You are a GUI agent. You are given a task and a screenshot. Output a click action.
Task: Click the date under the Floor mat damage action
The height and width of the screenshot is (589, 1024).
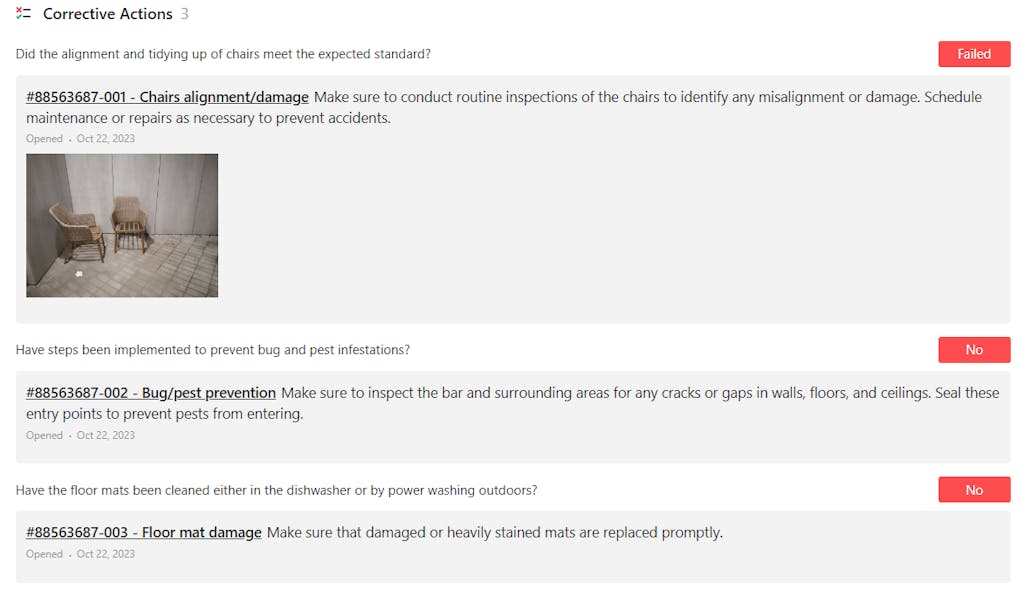coord(106,554)
